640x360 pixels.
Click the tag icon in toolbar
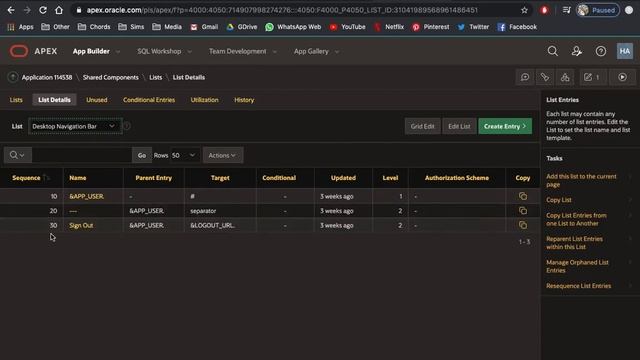[545, 77]
